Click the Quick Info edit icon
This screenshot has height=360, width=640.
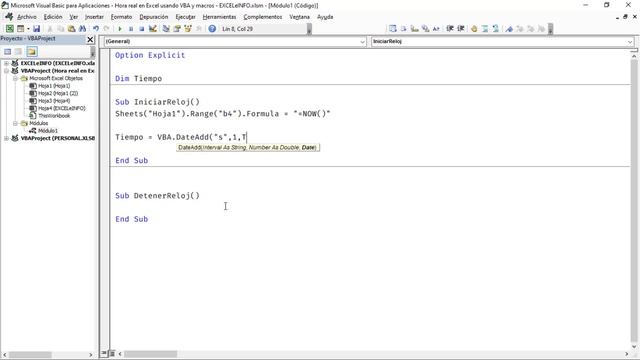click(x=415, y=29)
